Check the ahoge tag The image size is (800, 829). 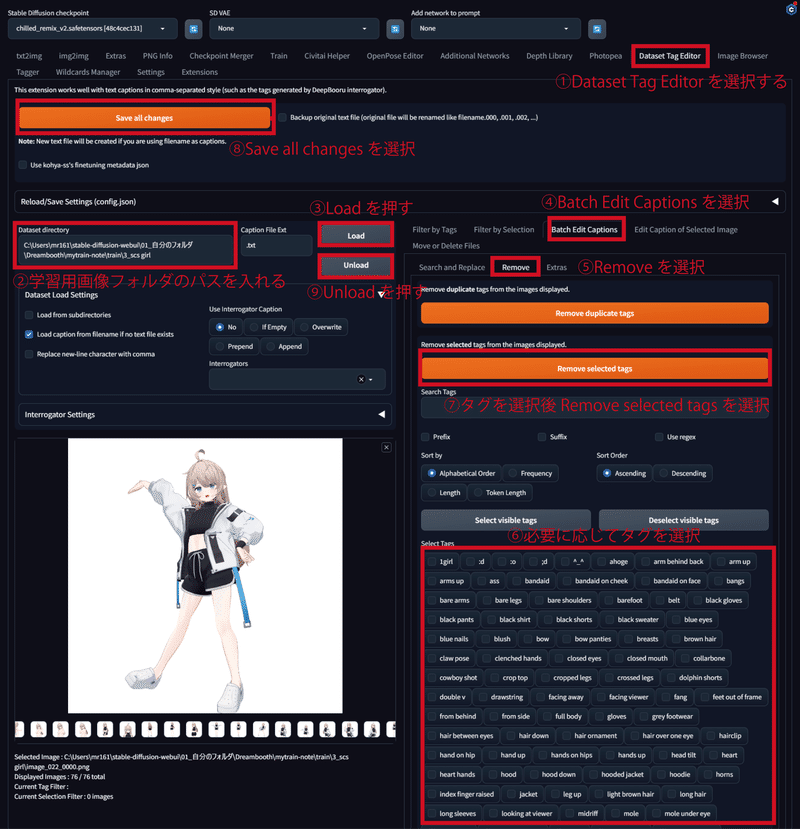click(x=602, y=561)
